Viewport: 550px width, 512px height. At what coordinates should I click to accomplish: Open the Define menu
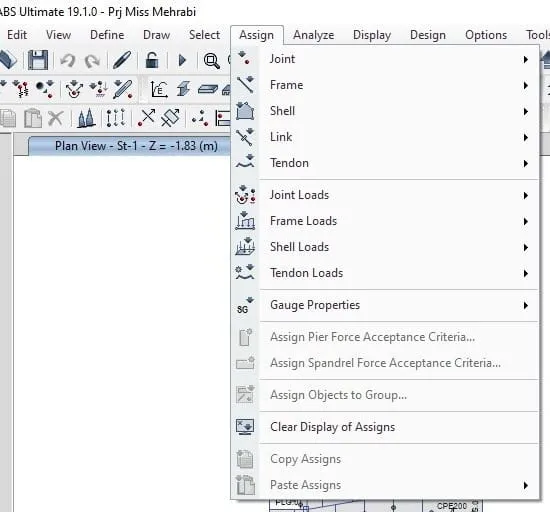(x=107, y=35)
